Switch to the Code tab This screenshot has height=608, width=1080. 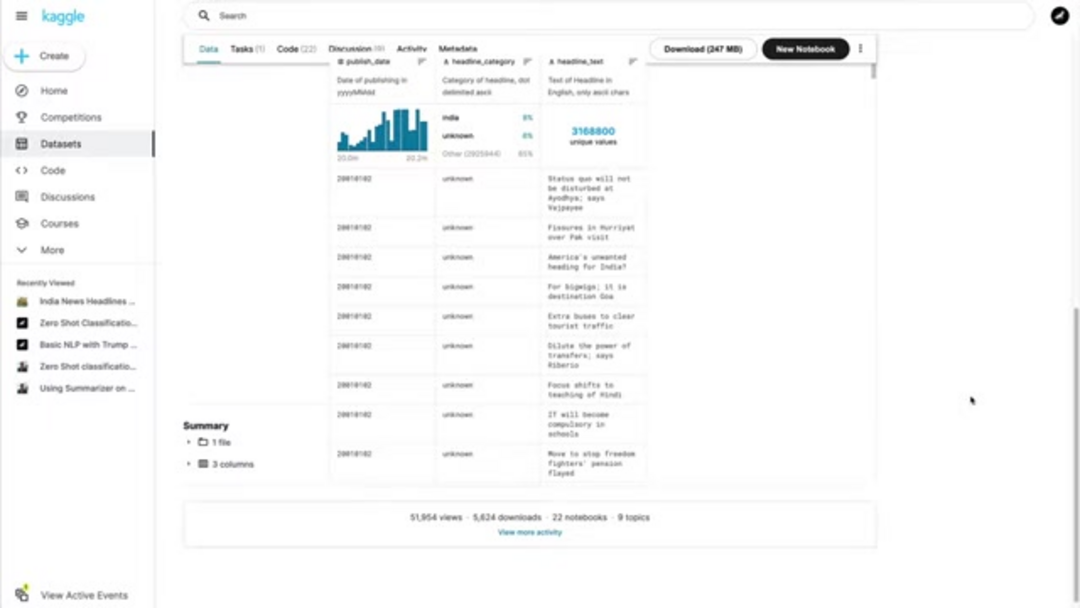coord(296,49)
